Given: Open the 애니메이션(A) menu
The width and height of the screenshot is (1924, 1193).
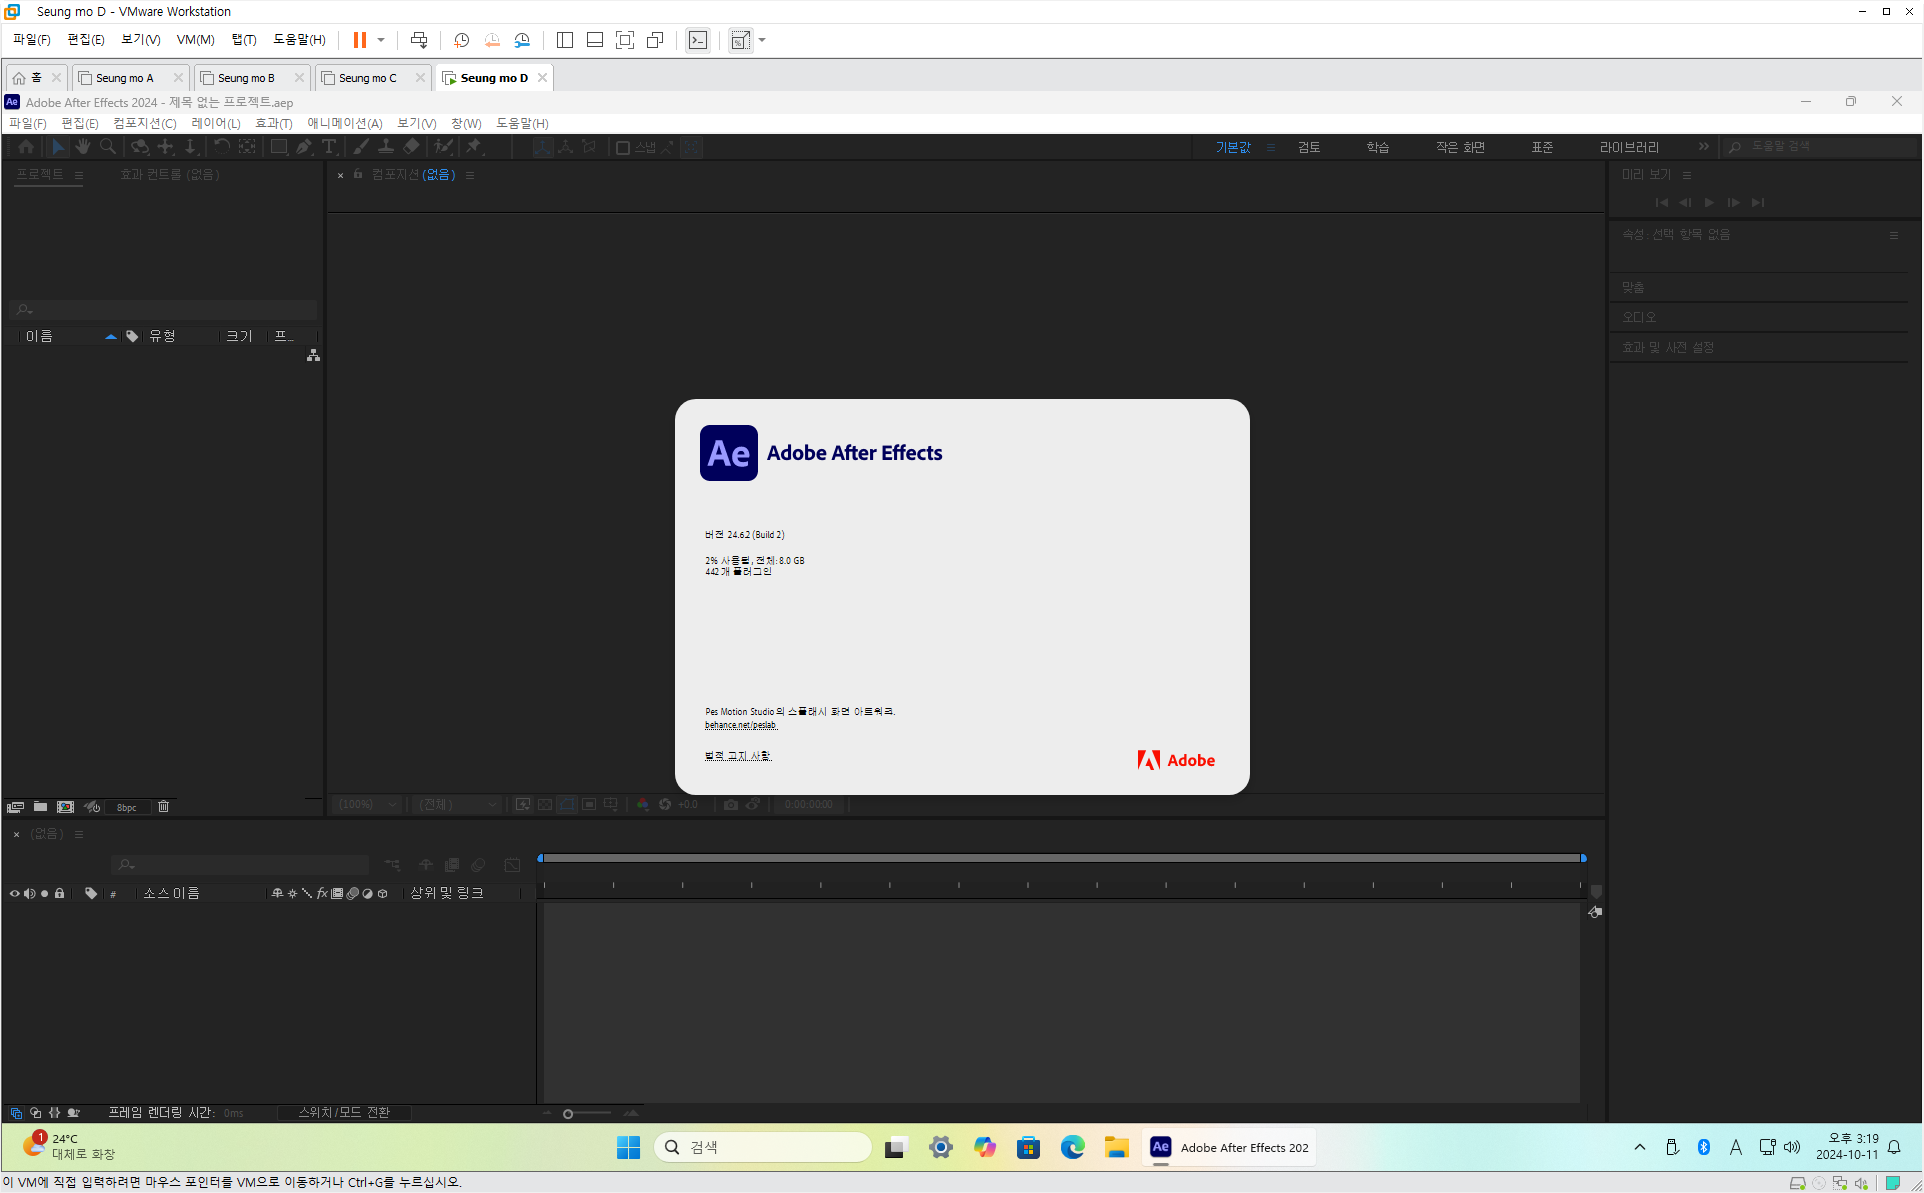Looking at the screenshot, I should (x=345, y=123).
